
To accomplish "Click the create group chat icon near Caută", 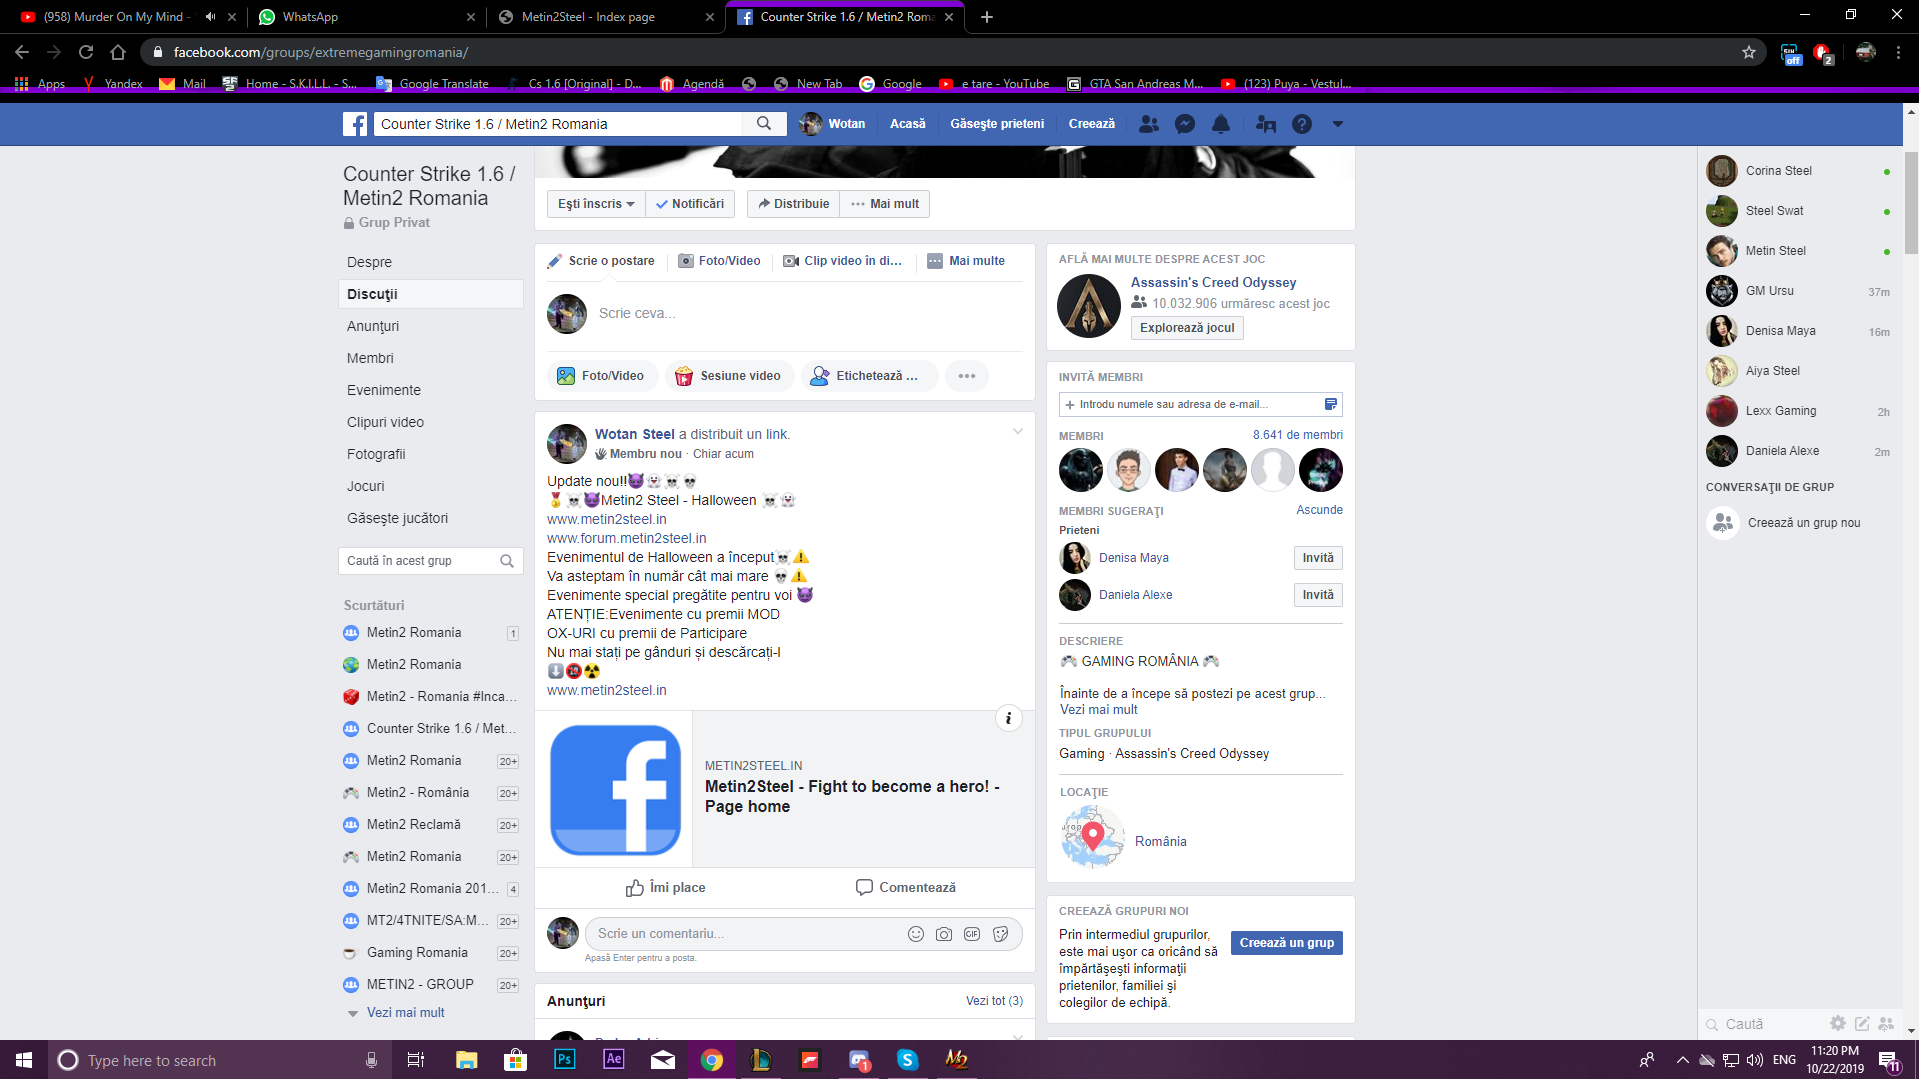I will (x=1886, y=1023).
